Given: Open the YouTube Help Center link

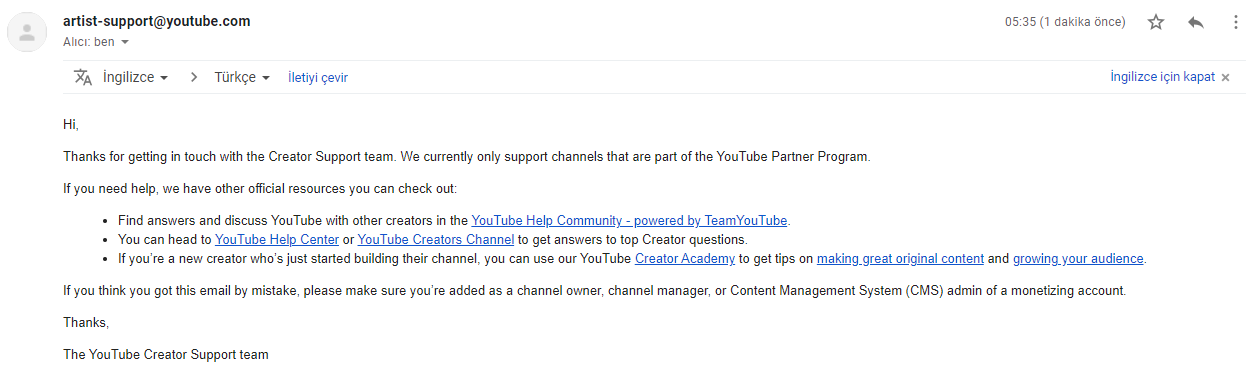Looking at the screenshot, I should (277, 239).
